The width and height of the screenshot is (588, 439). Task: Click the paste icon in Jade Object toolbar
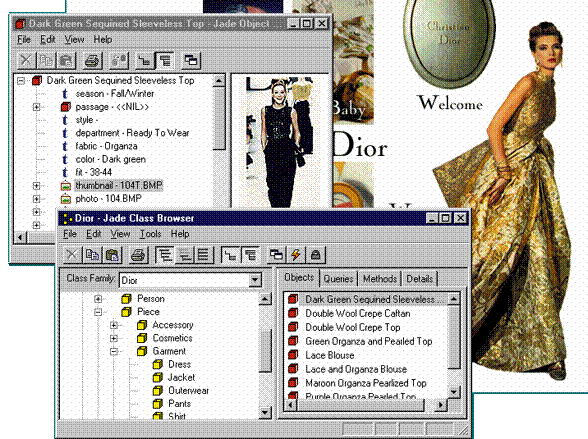66,60
